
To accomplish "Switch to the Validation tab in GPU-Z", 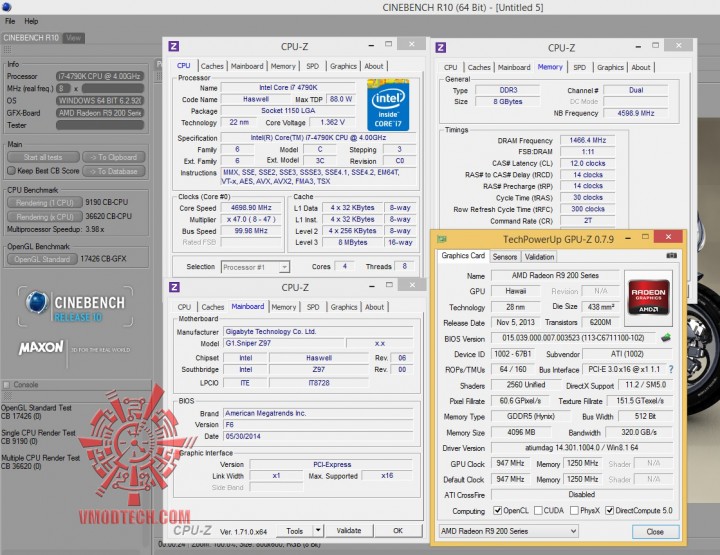I will pos(539,257).
